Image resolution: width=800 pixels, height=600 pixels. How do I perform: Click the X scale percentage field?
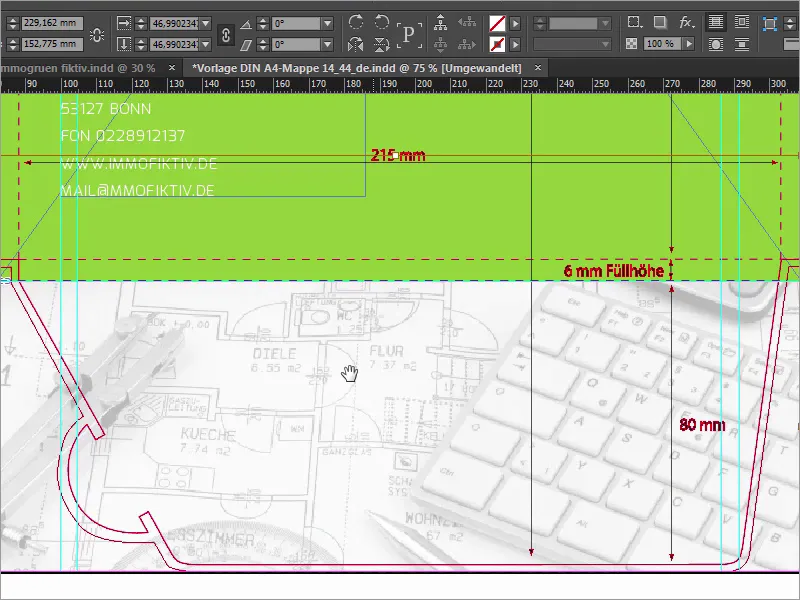174,23
